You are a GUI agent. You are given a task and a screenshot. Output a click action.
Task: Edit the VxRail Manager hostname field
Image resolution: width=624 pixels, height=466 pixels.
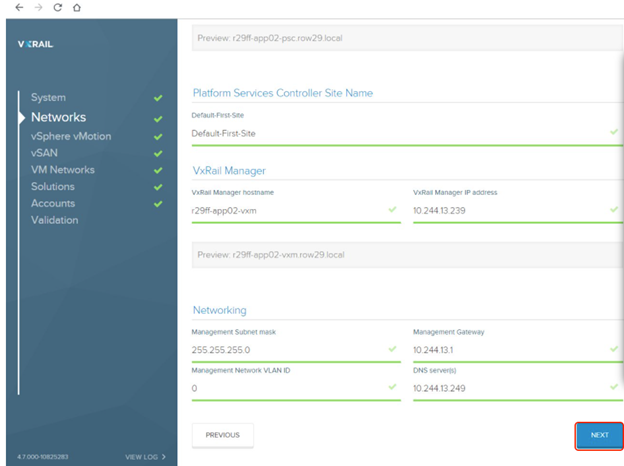pyautogui.click(x=296, y=211)
